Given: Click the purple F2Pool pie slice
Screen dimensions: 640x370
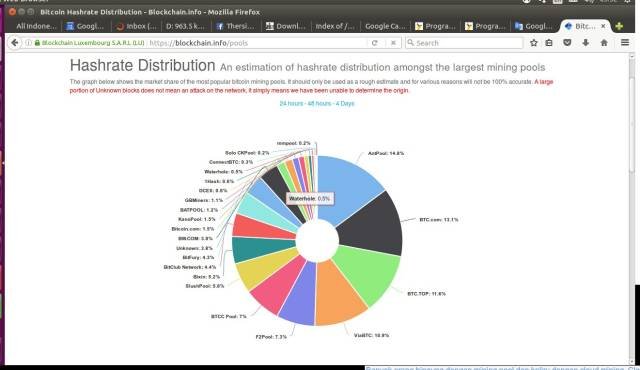Looking at the screenshot, I should pos(300,296).
